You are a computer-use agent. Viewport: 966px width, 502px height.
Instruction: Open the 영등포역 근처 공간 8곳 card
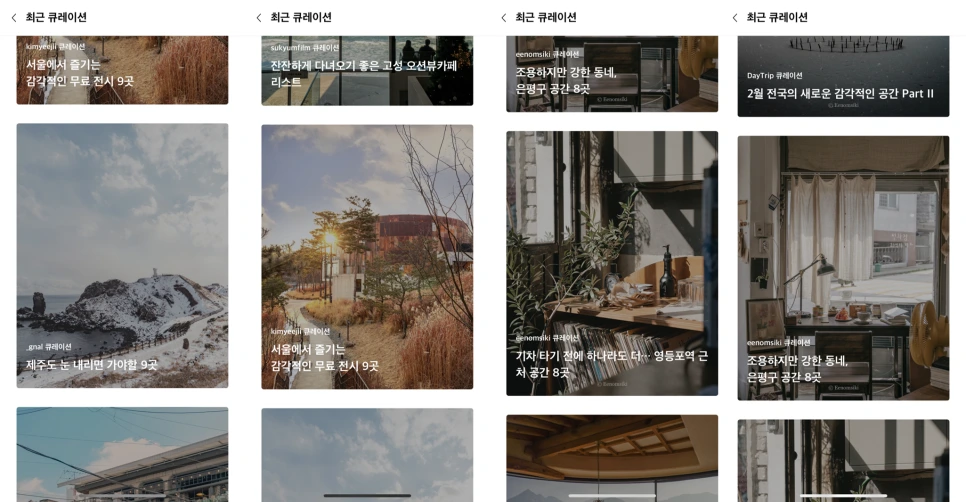(612, 263)
